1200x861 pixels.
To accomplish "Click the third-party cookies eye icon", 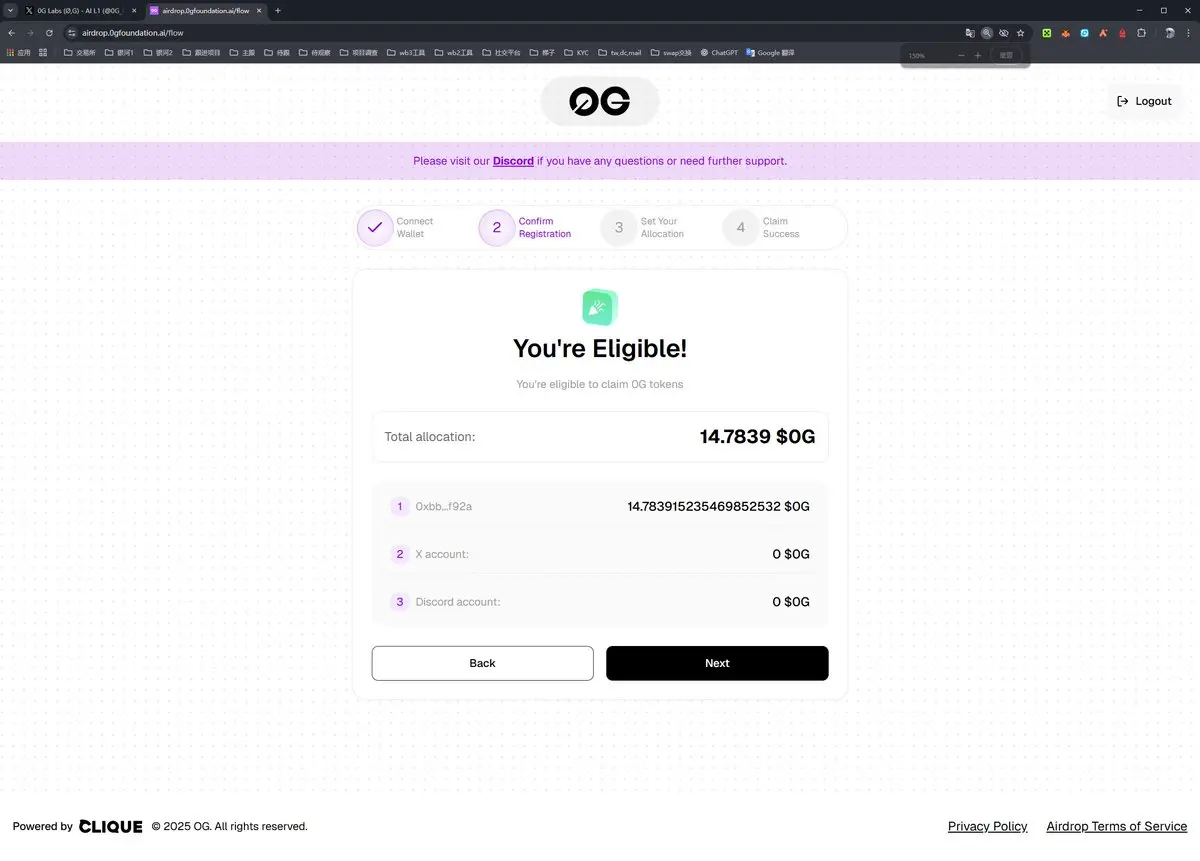I will pyautogui.click(x=1004, y=33).
